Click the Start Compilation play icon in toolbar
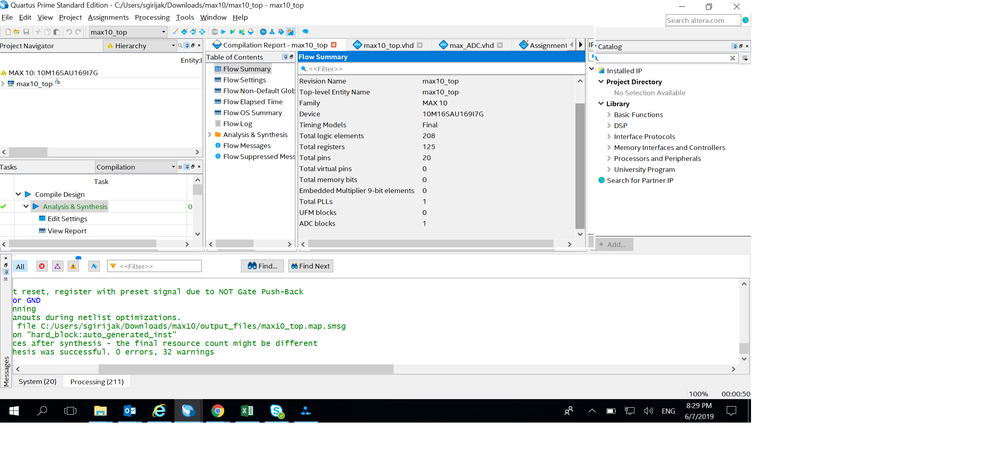999x472 pixels. [223, 32]
